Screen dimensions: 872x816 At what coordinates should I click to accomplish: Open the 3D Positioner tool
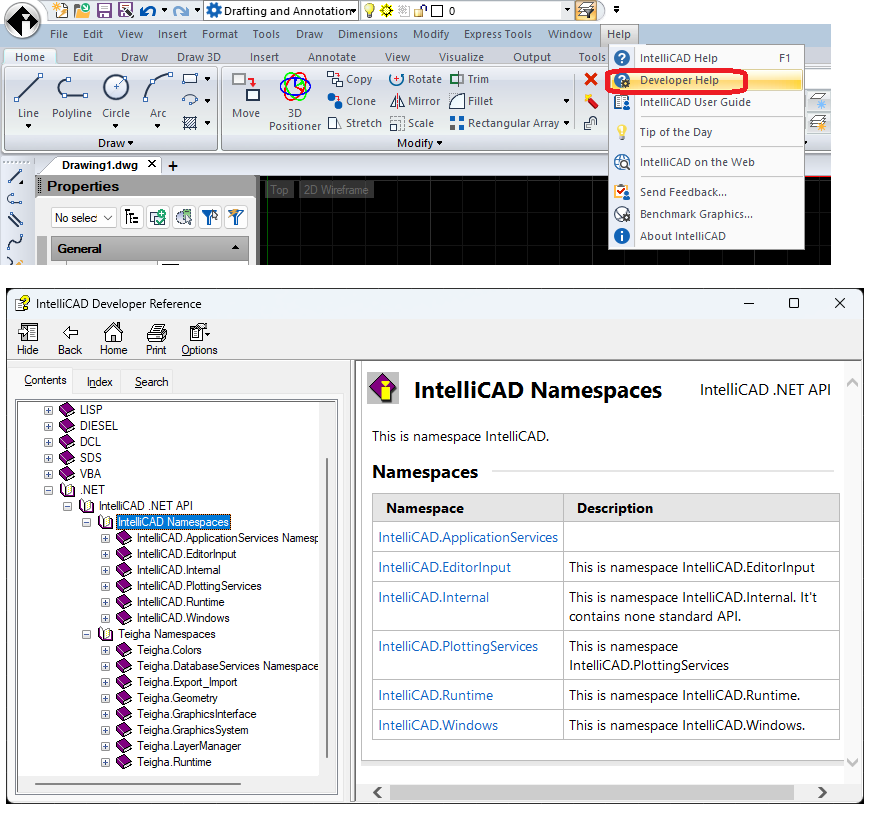pyautogui.click(x=295, y=101)
